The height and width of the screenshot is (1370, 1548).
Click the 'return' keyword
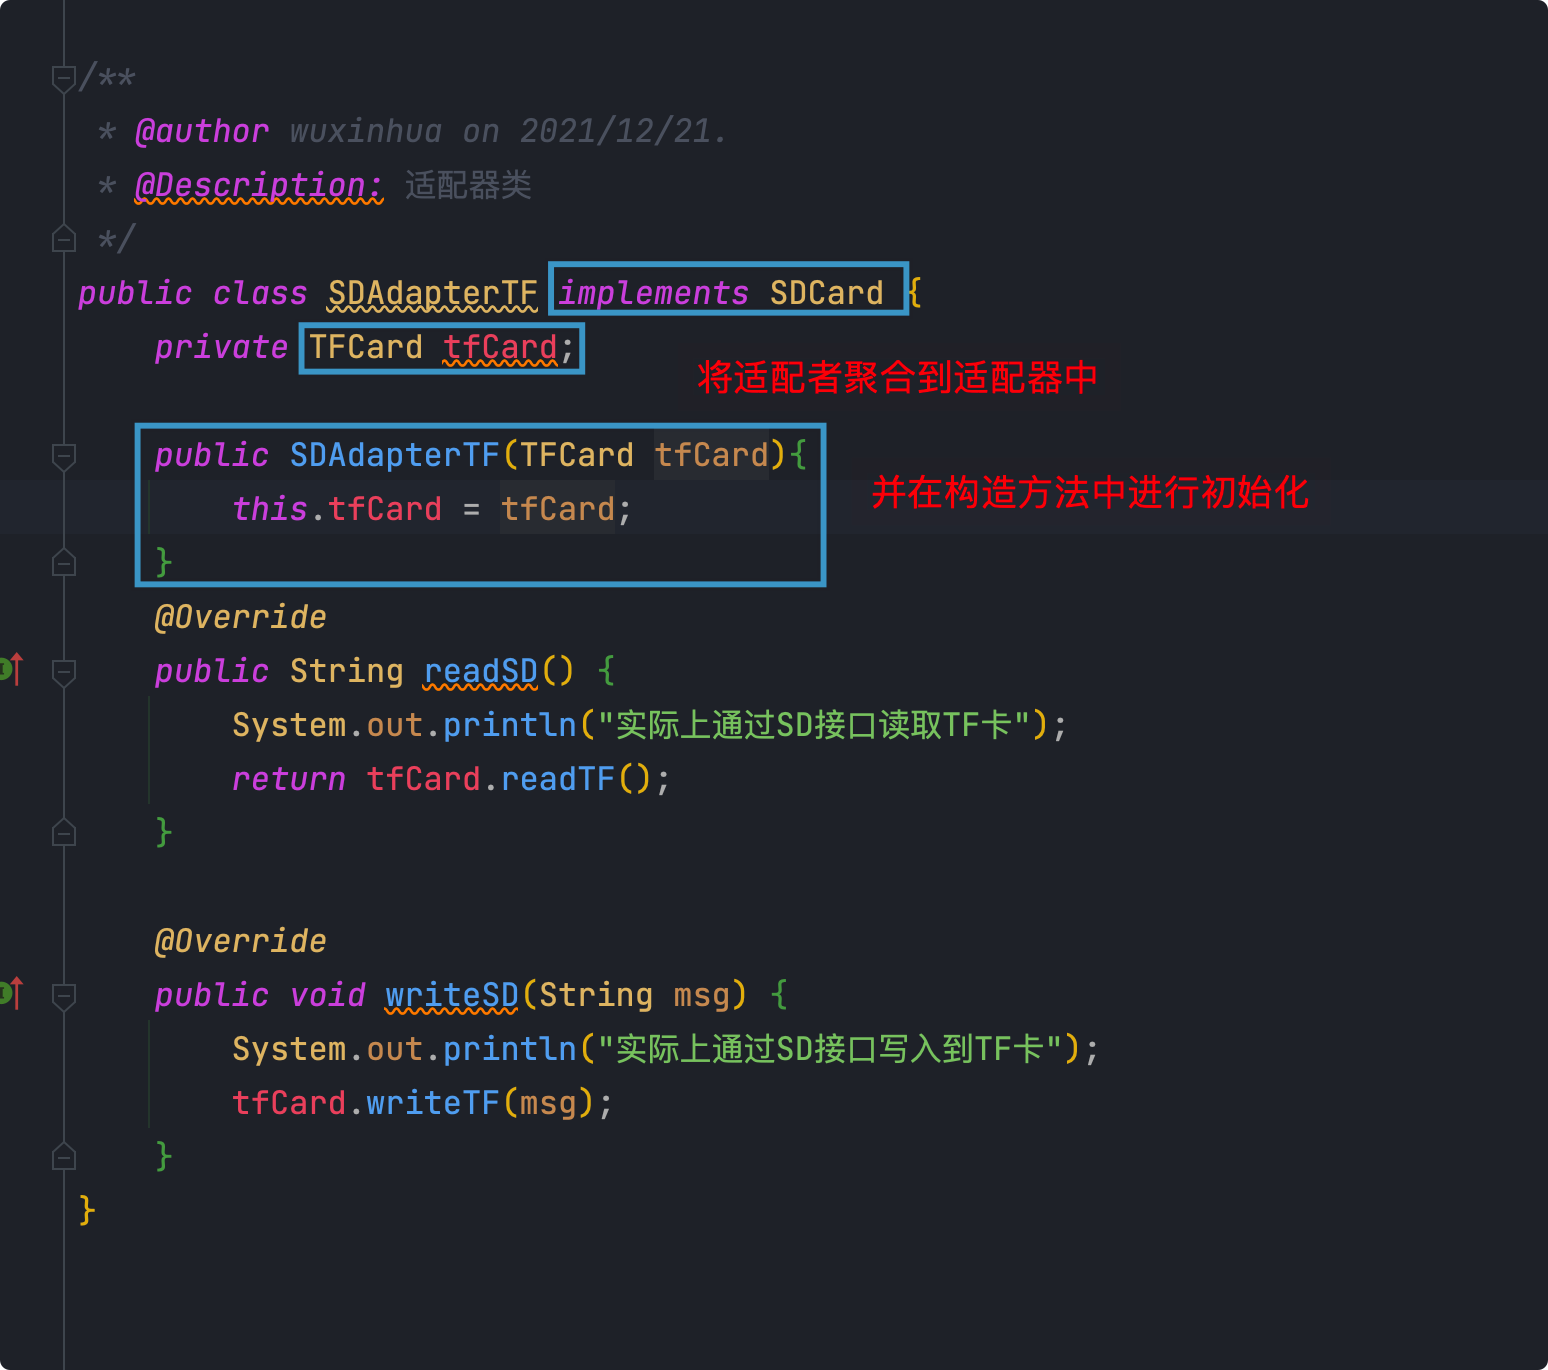click(x=289, y=779)
